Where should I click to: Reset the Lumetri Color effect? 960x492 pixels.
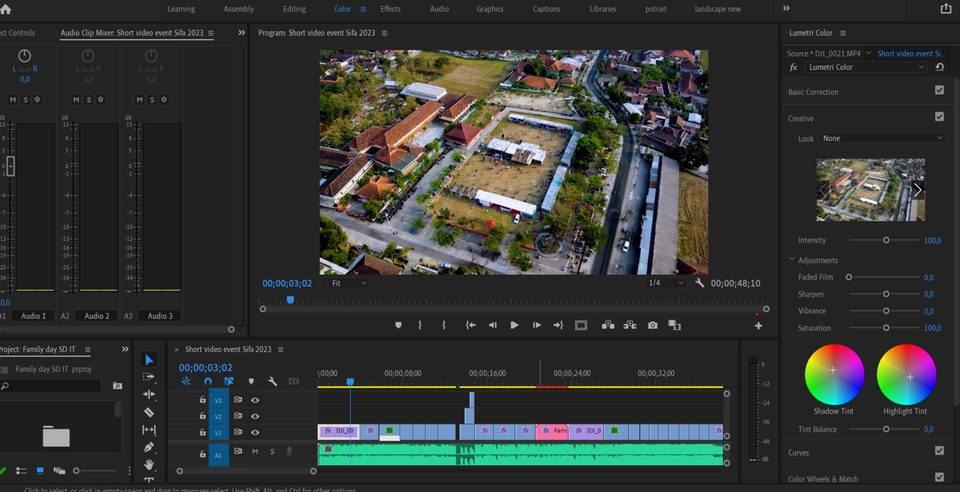point(939,67)
